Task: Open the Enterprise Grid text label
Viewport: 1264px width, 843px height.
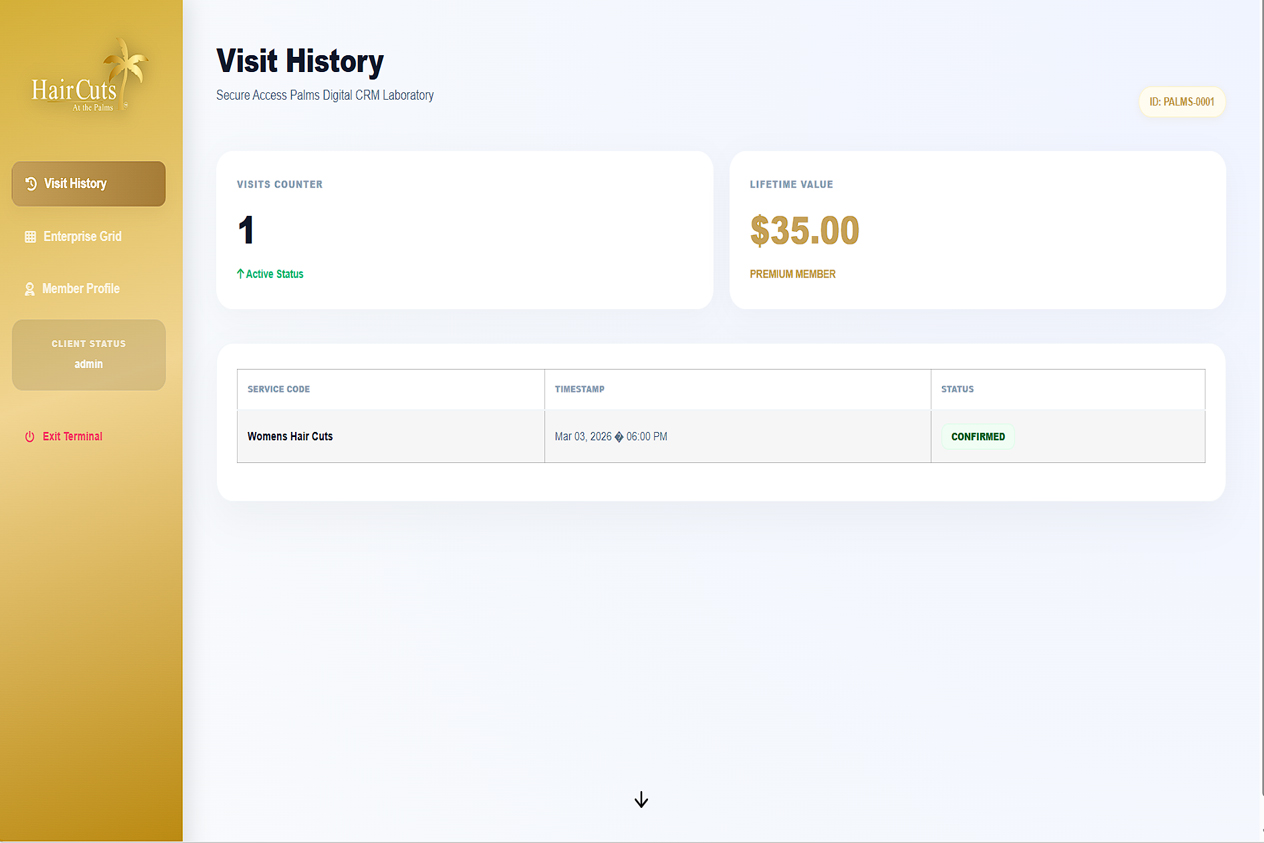Action: (82, 237)
